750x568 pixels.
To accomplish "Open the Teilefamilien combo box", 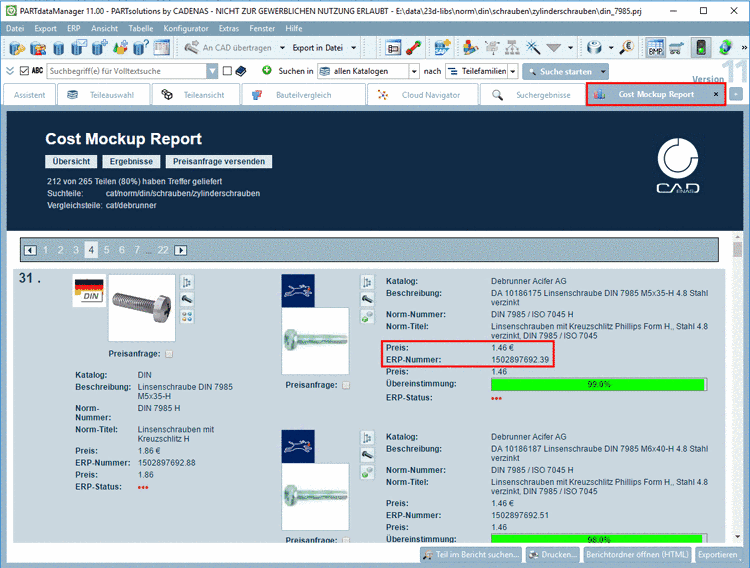I will pos(482,71).
